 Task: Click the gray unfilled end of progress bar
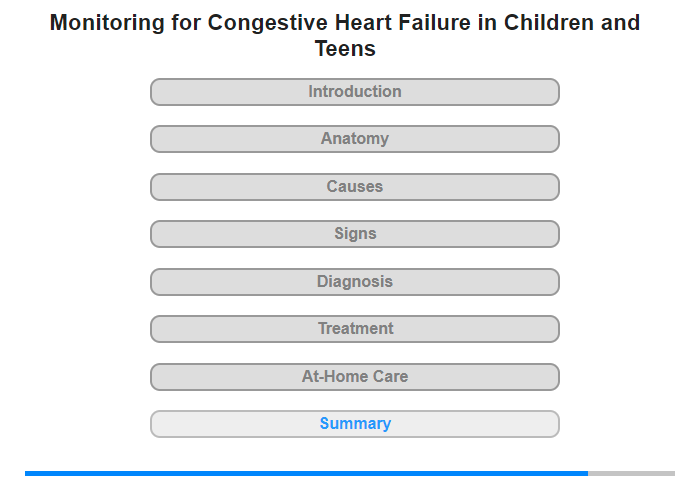pyautogui.click(x=631, y=473)
